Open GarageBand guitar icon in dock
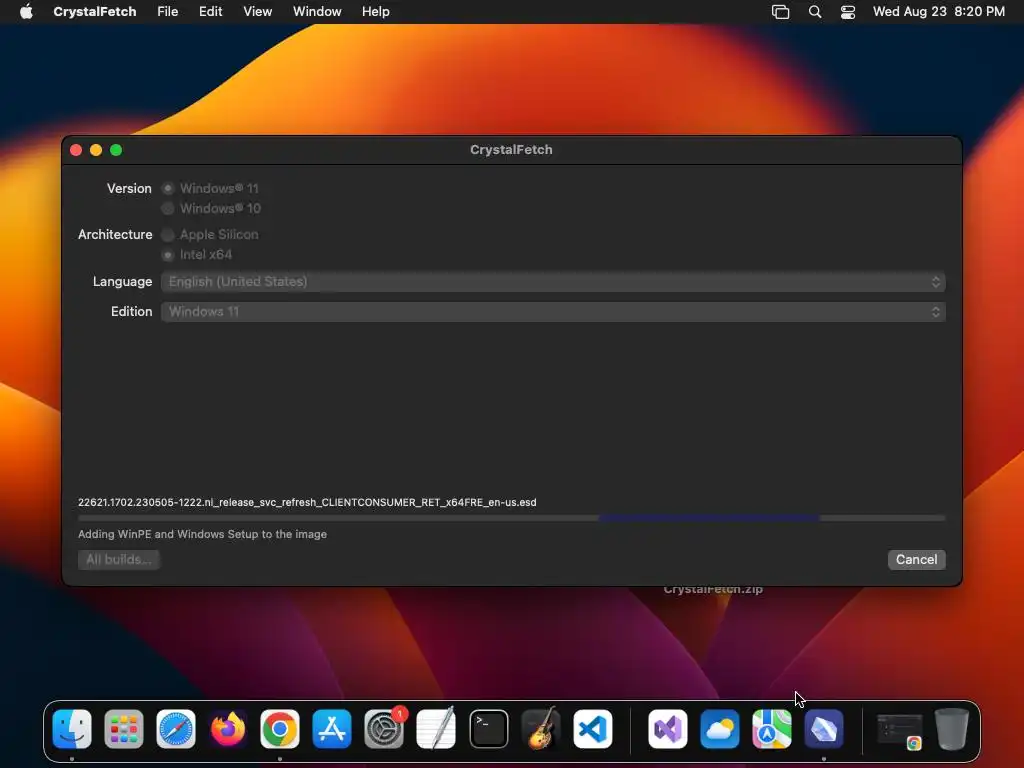This screenshot has width=1024, height=768. tap(541, 729)
